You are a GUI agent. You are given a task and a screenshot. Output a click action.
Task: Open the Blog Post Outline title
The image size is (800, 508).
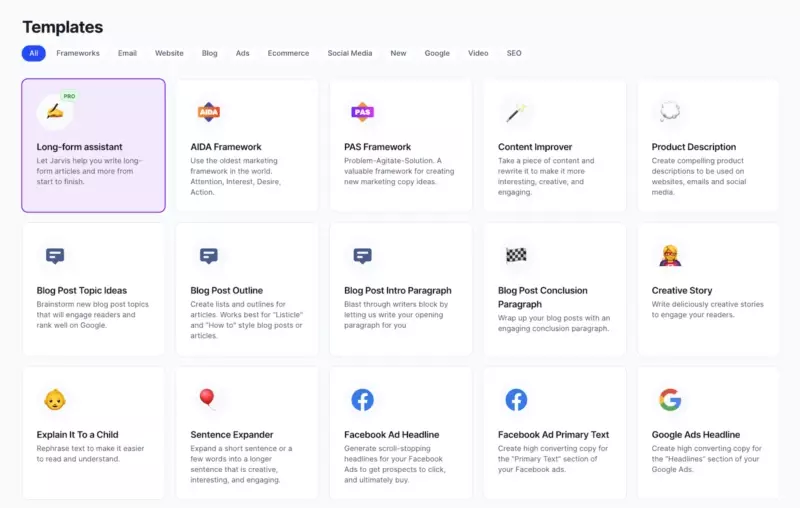coord(227,291)
